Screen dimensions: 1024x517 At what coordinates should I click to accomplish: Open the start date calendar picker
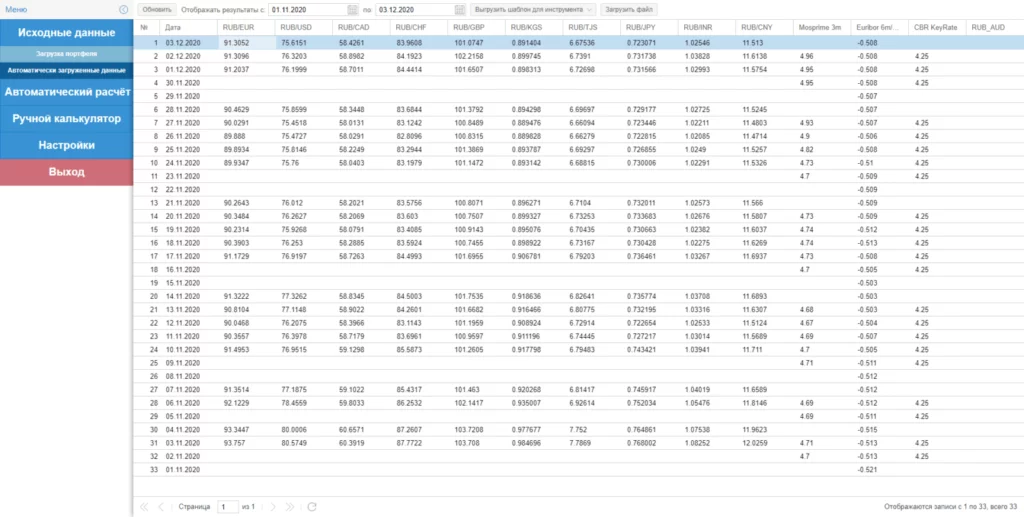click(x=352, y=9)
